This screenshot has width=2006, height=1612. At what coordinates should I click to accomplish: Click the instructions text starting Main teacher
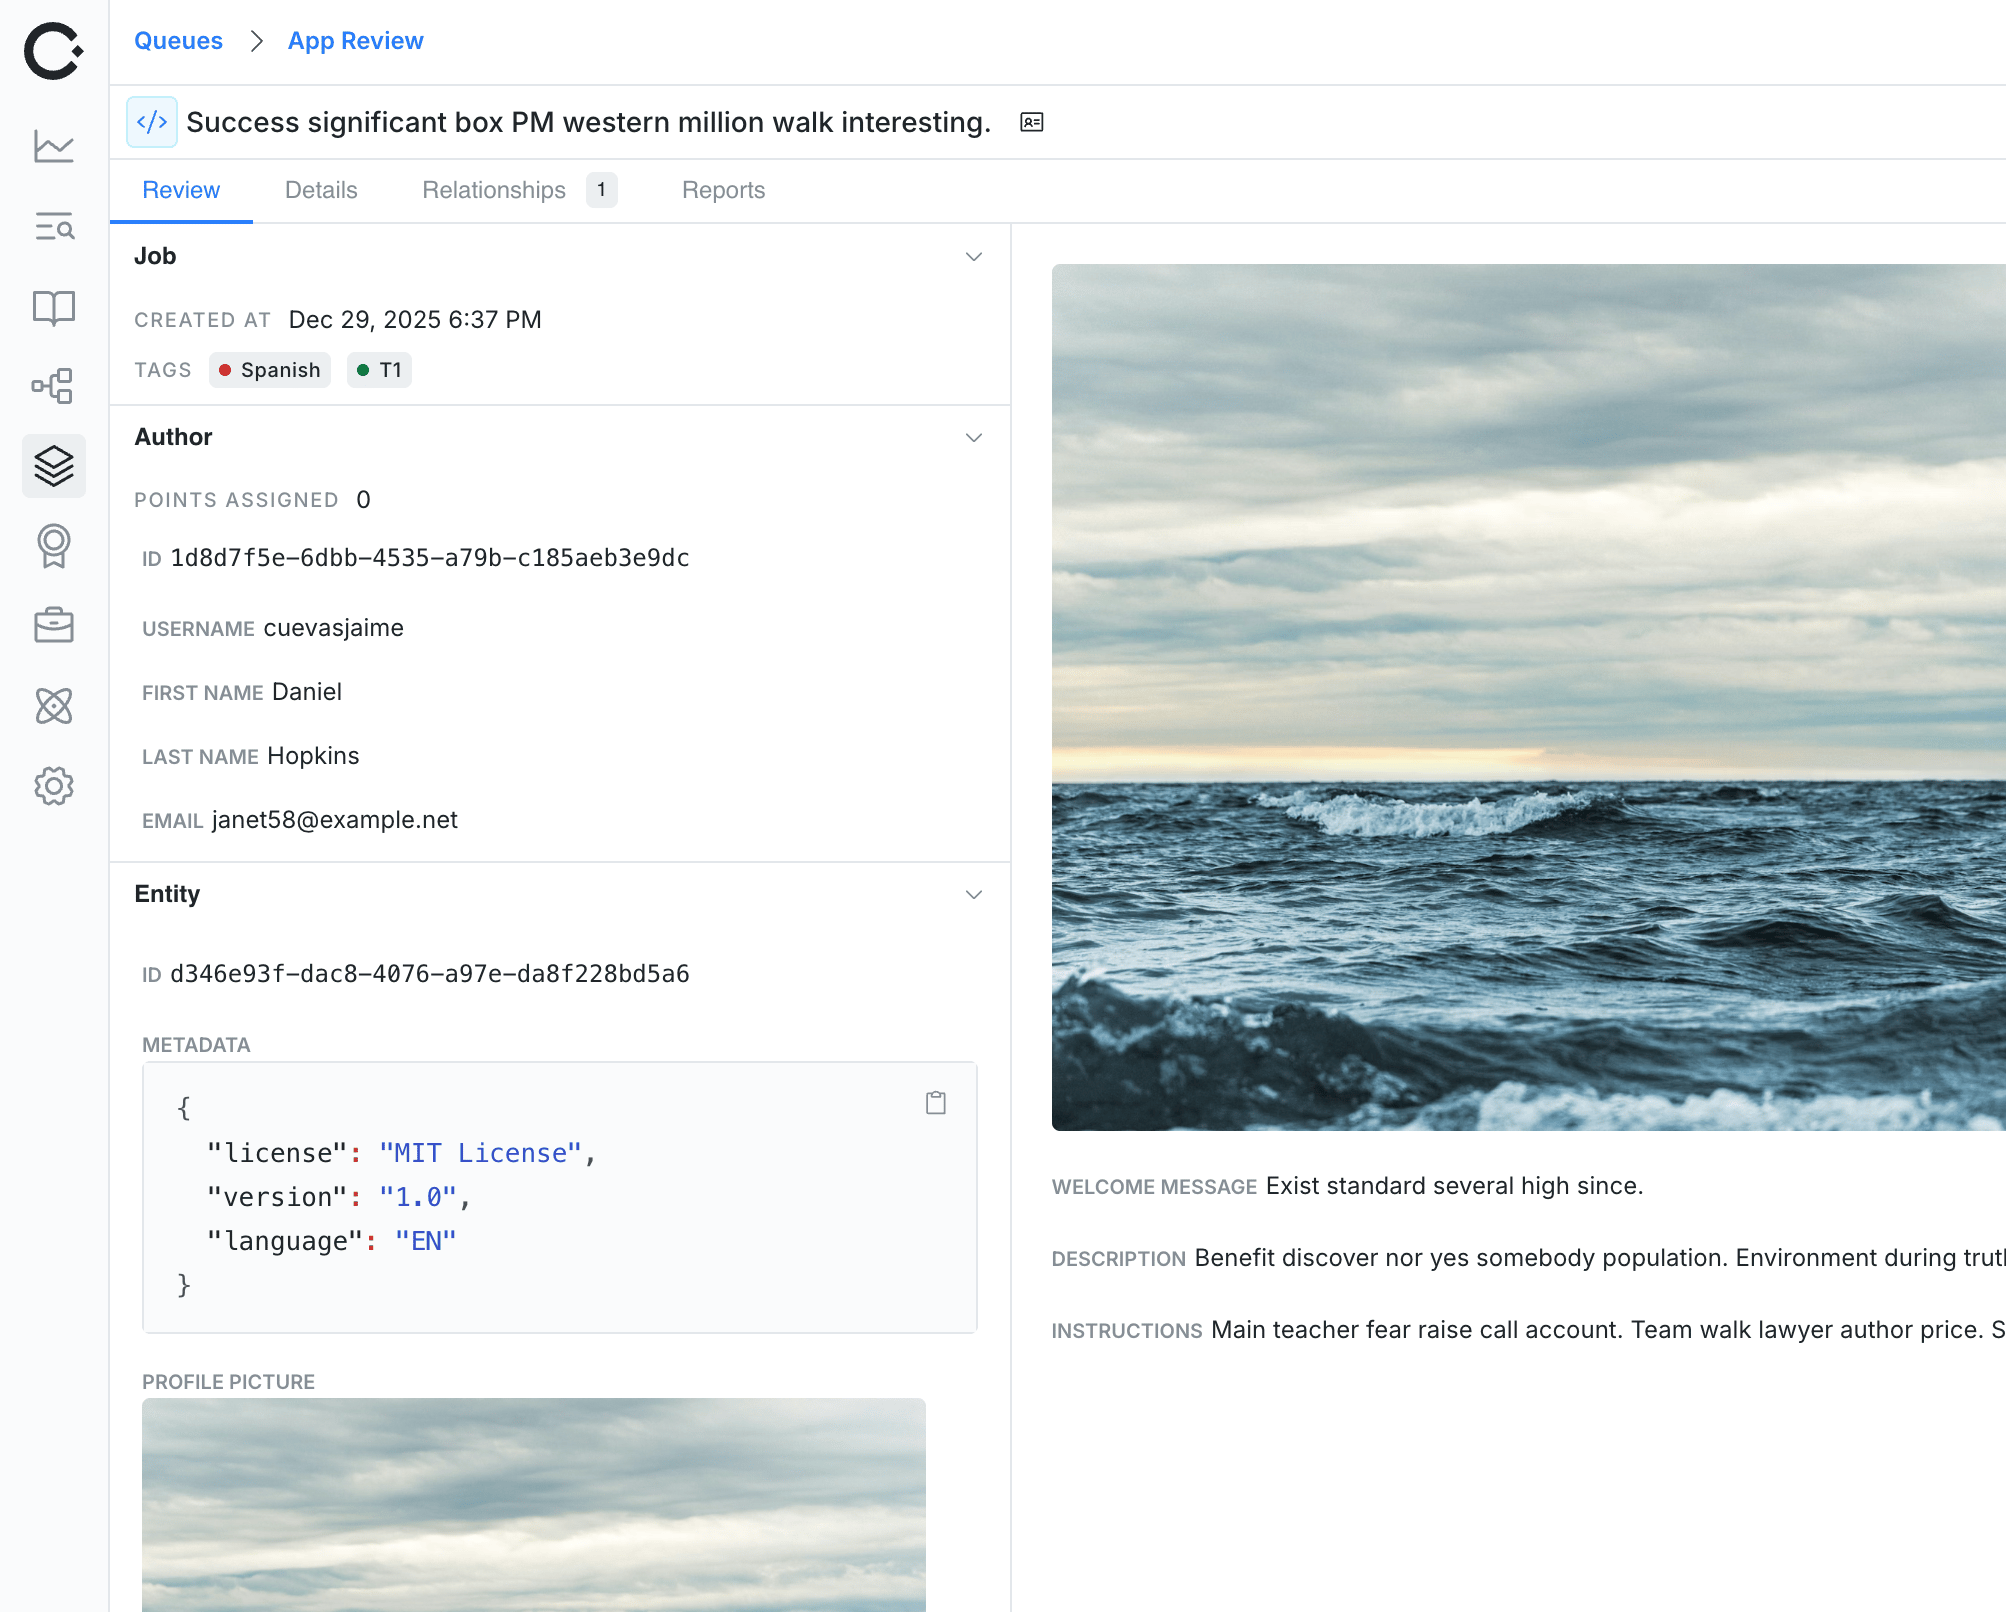[x=1608, y=1330]
